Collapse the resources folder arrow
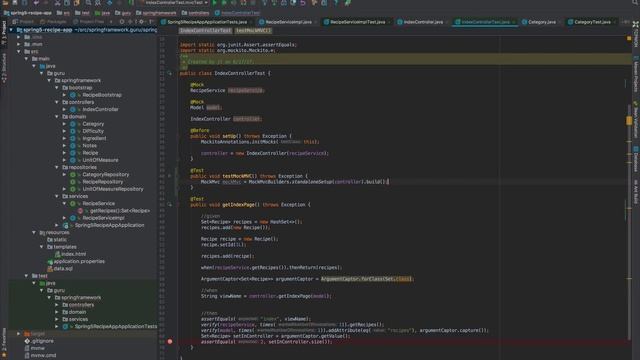Image resolution: width=640 pixels, height=360 pixels. coord(34,232)
